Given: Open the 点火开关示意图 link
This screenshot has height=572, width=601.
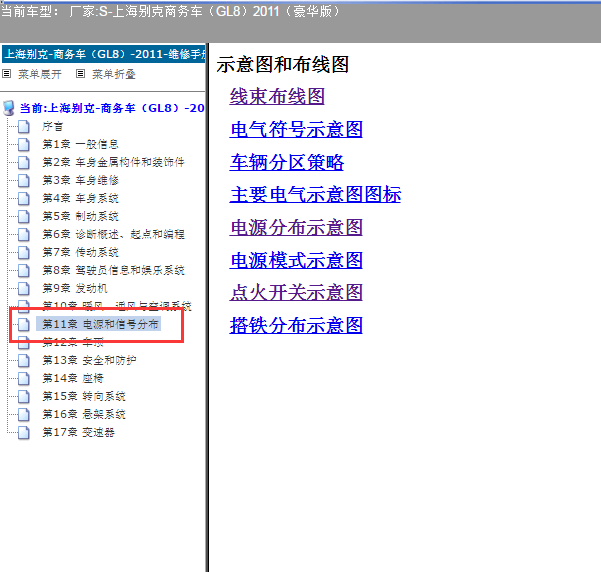Looking at the screenshot, I should tap(296, 293).
